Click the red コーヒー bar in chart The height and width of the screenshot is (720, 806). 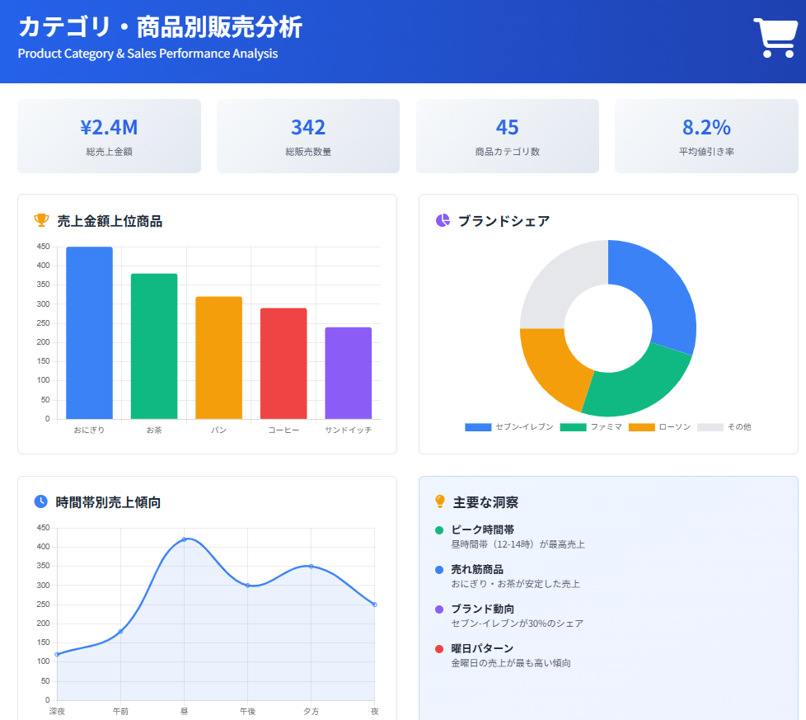283,364
